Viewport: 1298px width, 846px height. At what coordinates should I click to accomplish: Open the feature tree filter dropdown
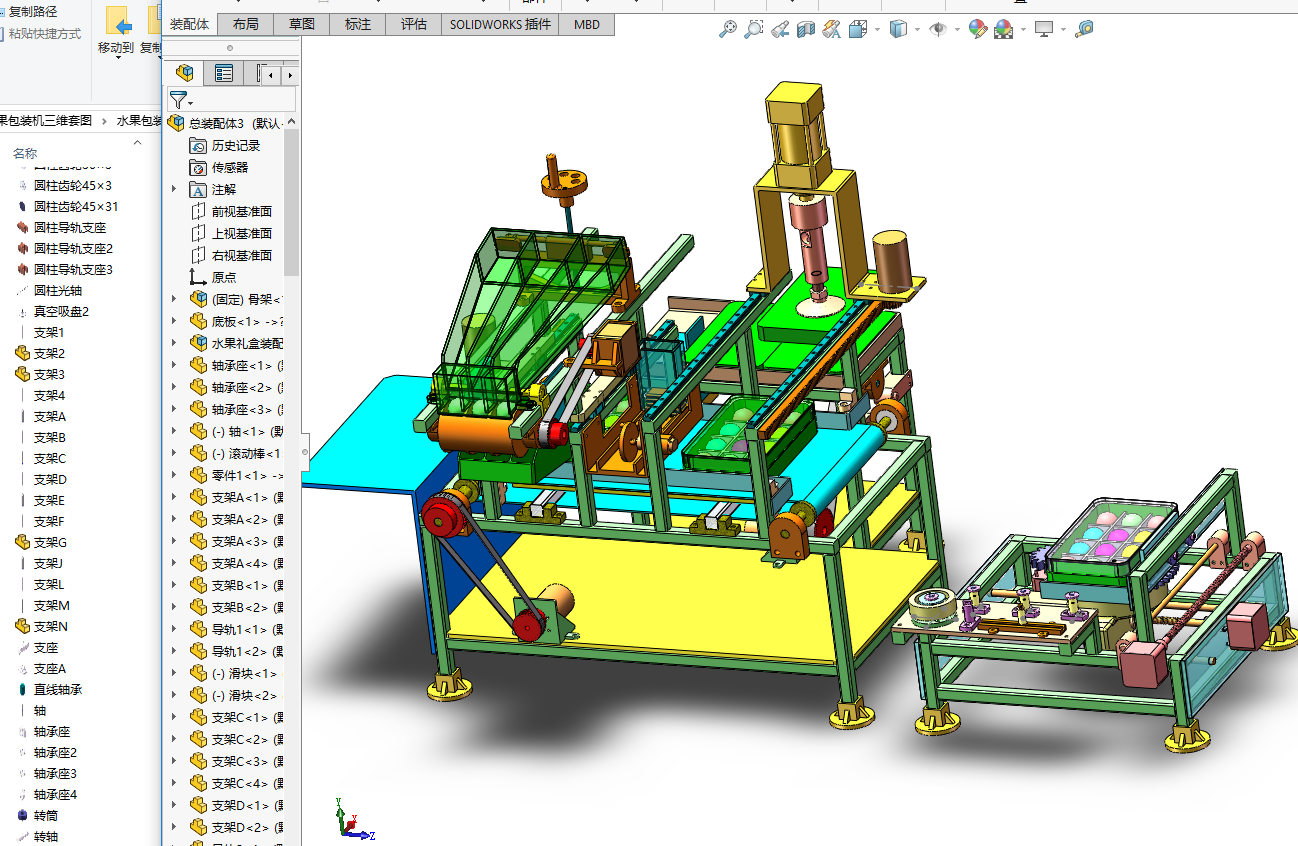[x=180, y=99]
